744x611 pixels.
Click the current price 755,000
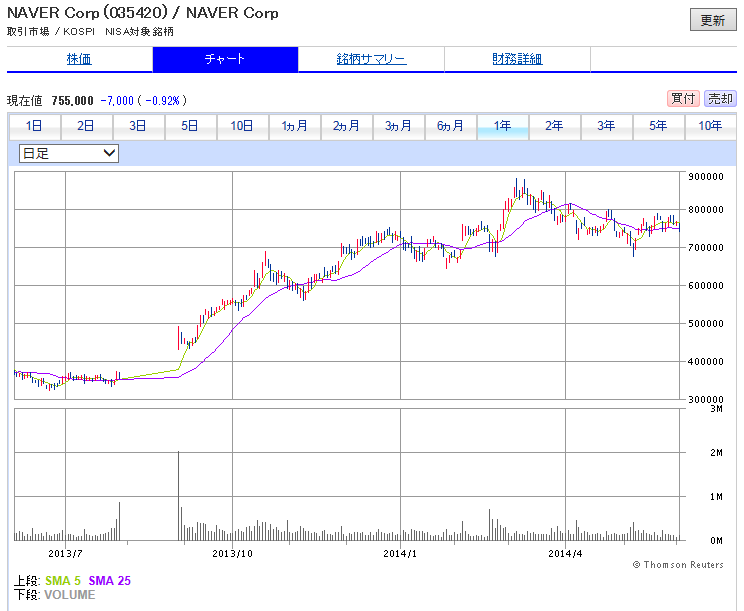tap(73, 101)
